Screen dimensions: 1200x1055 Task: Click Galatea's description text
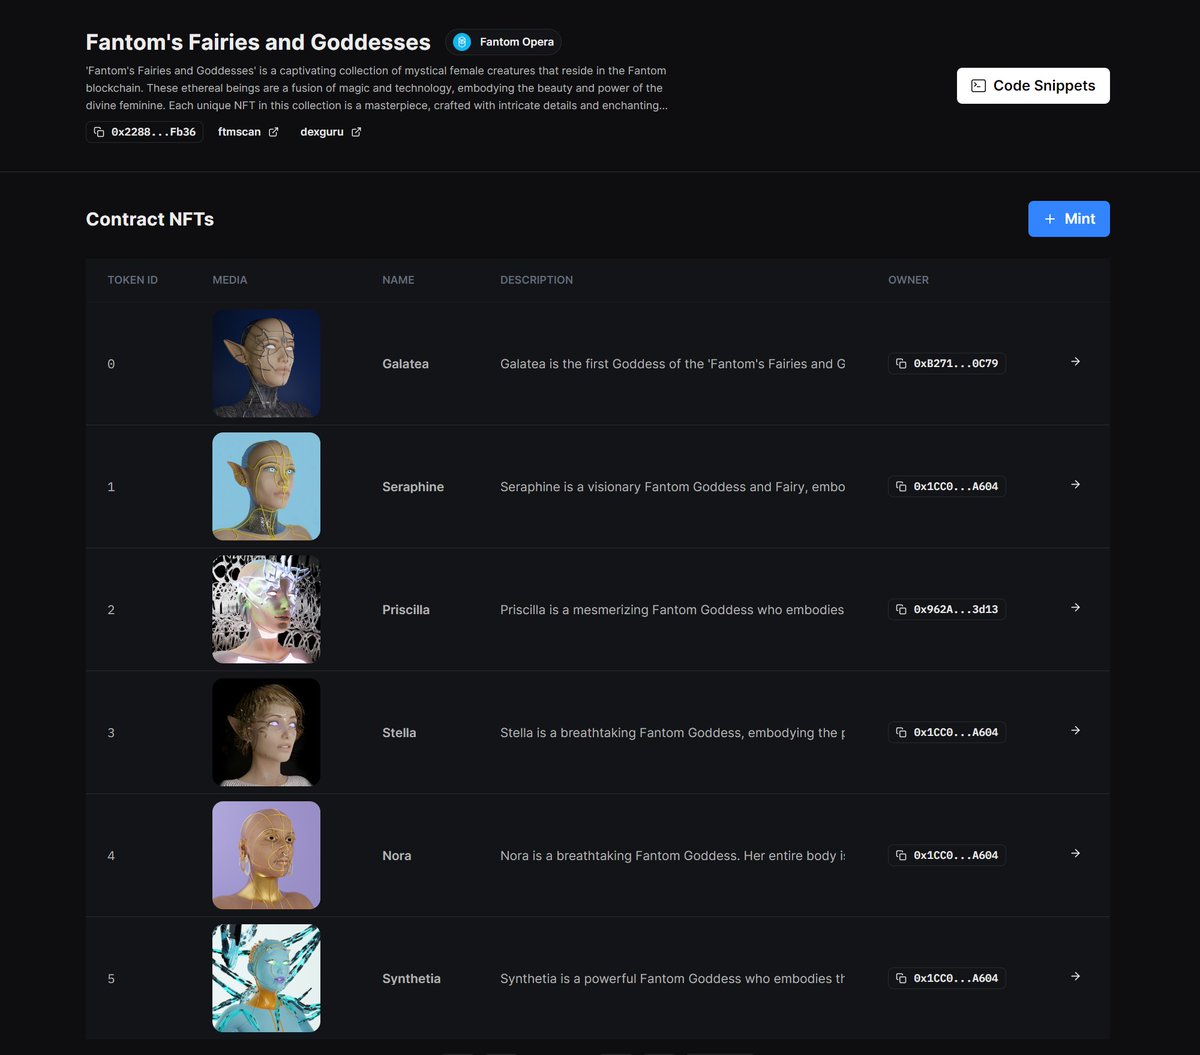click(x=672, y=364)
